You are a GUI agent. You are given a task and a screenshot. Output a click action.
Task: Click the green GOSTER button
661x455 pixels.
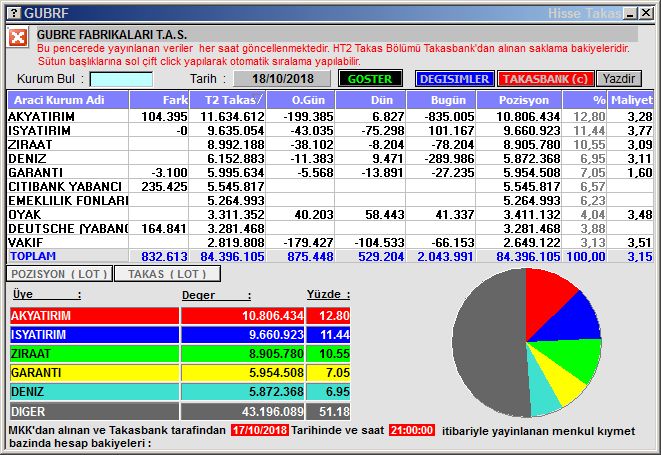tap(370, 79)
